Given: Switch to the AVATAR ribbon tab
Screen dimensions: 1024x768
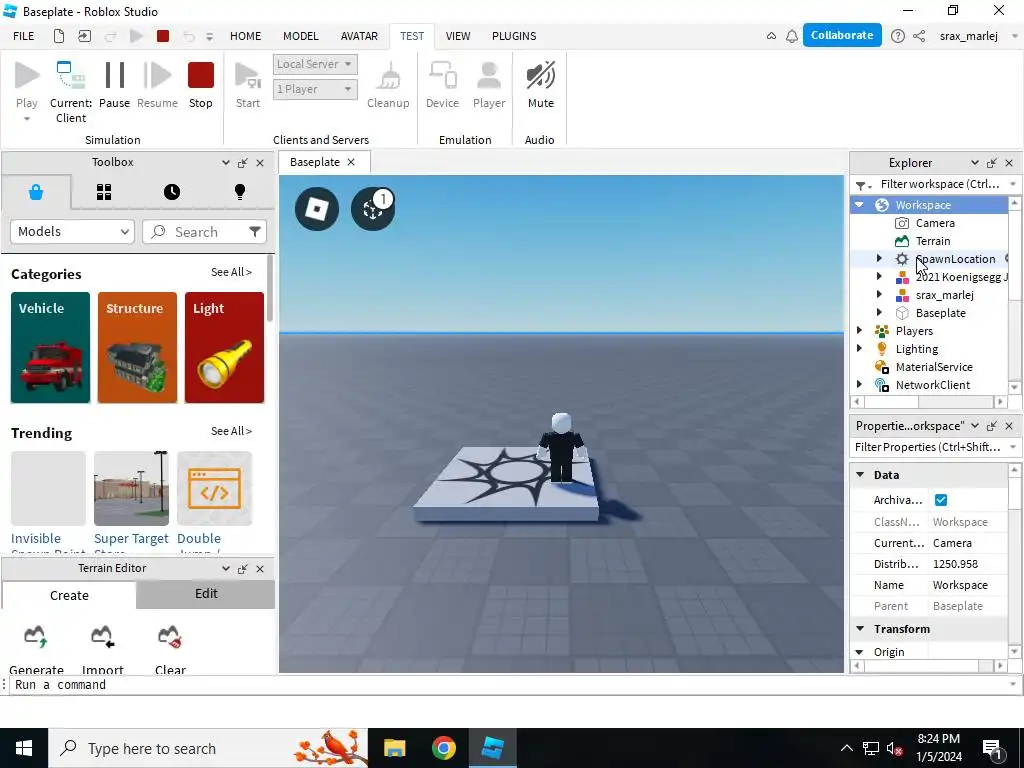Looking at the screenshot, I should point(359,36).
